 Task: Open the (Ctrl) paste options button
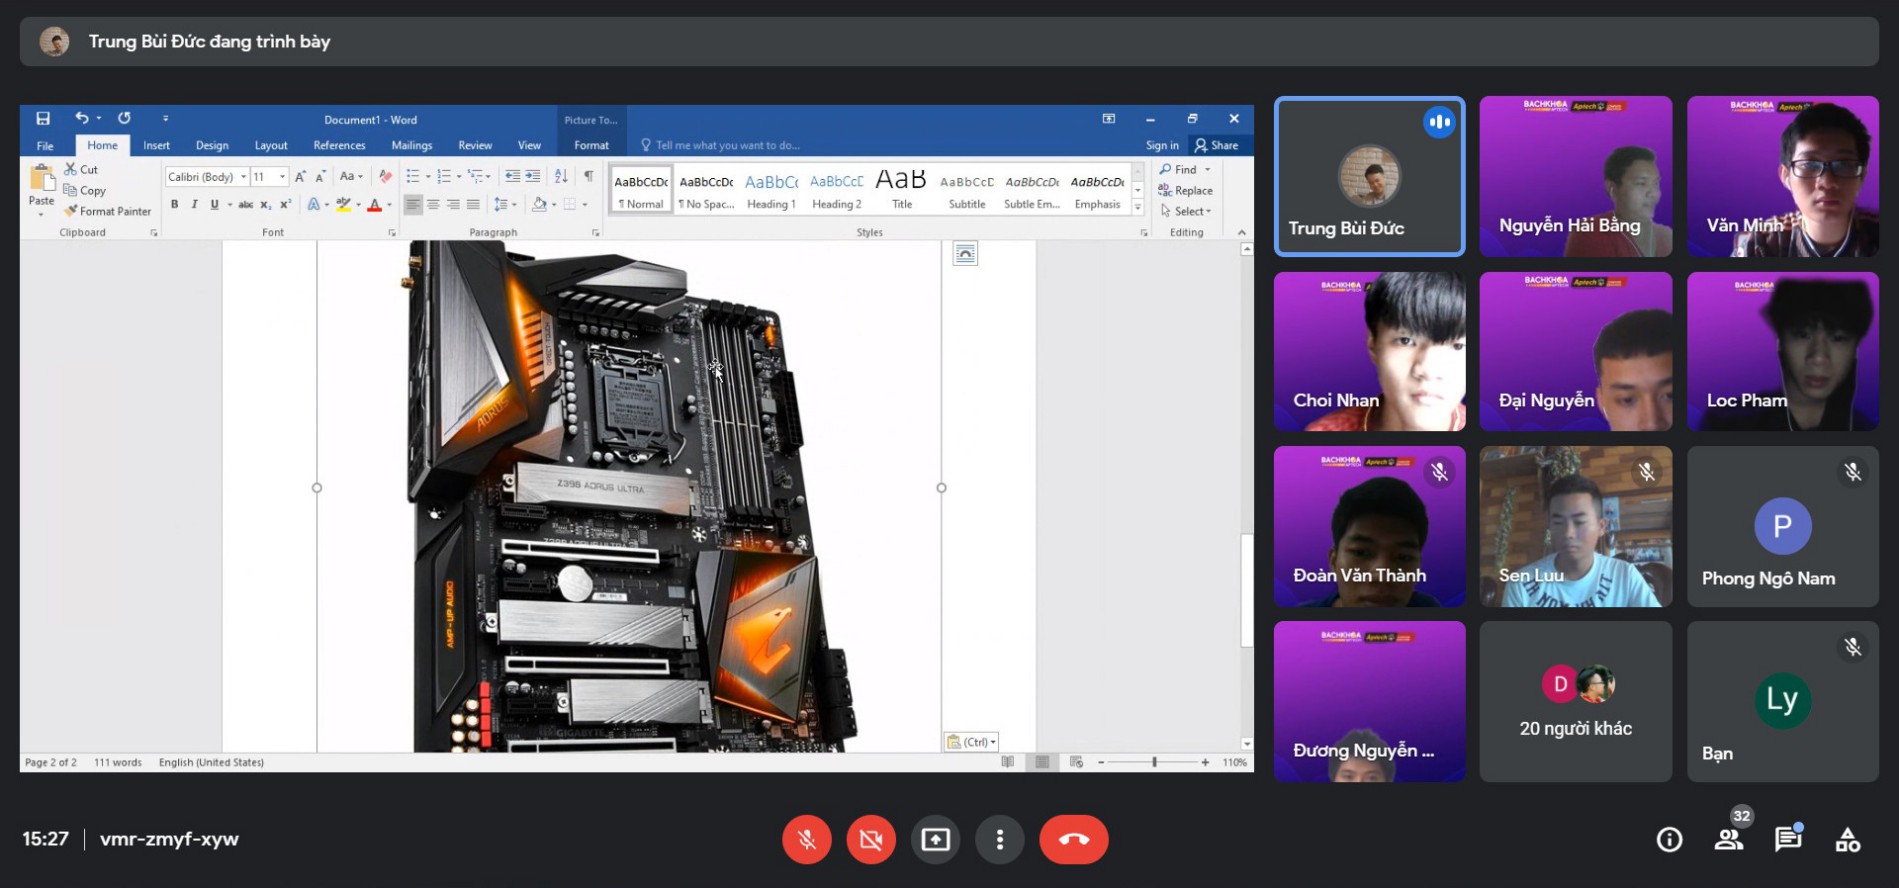tap(971, 742)
